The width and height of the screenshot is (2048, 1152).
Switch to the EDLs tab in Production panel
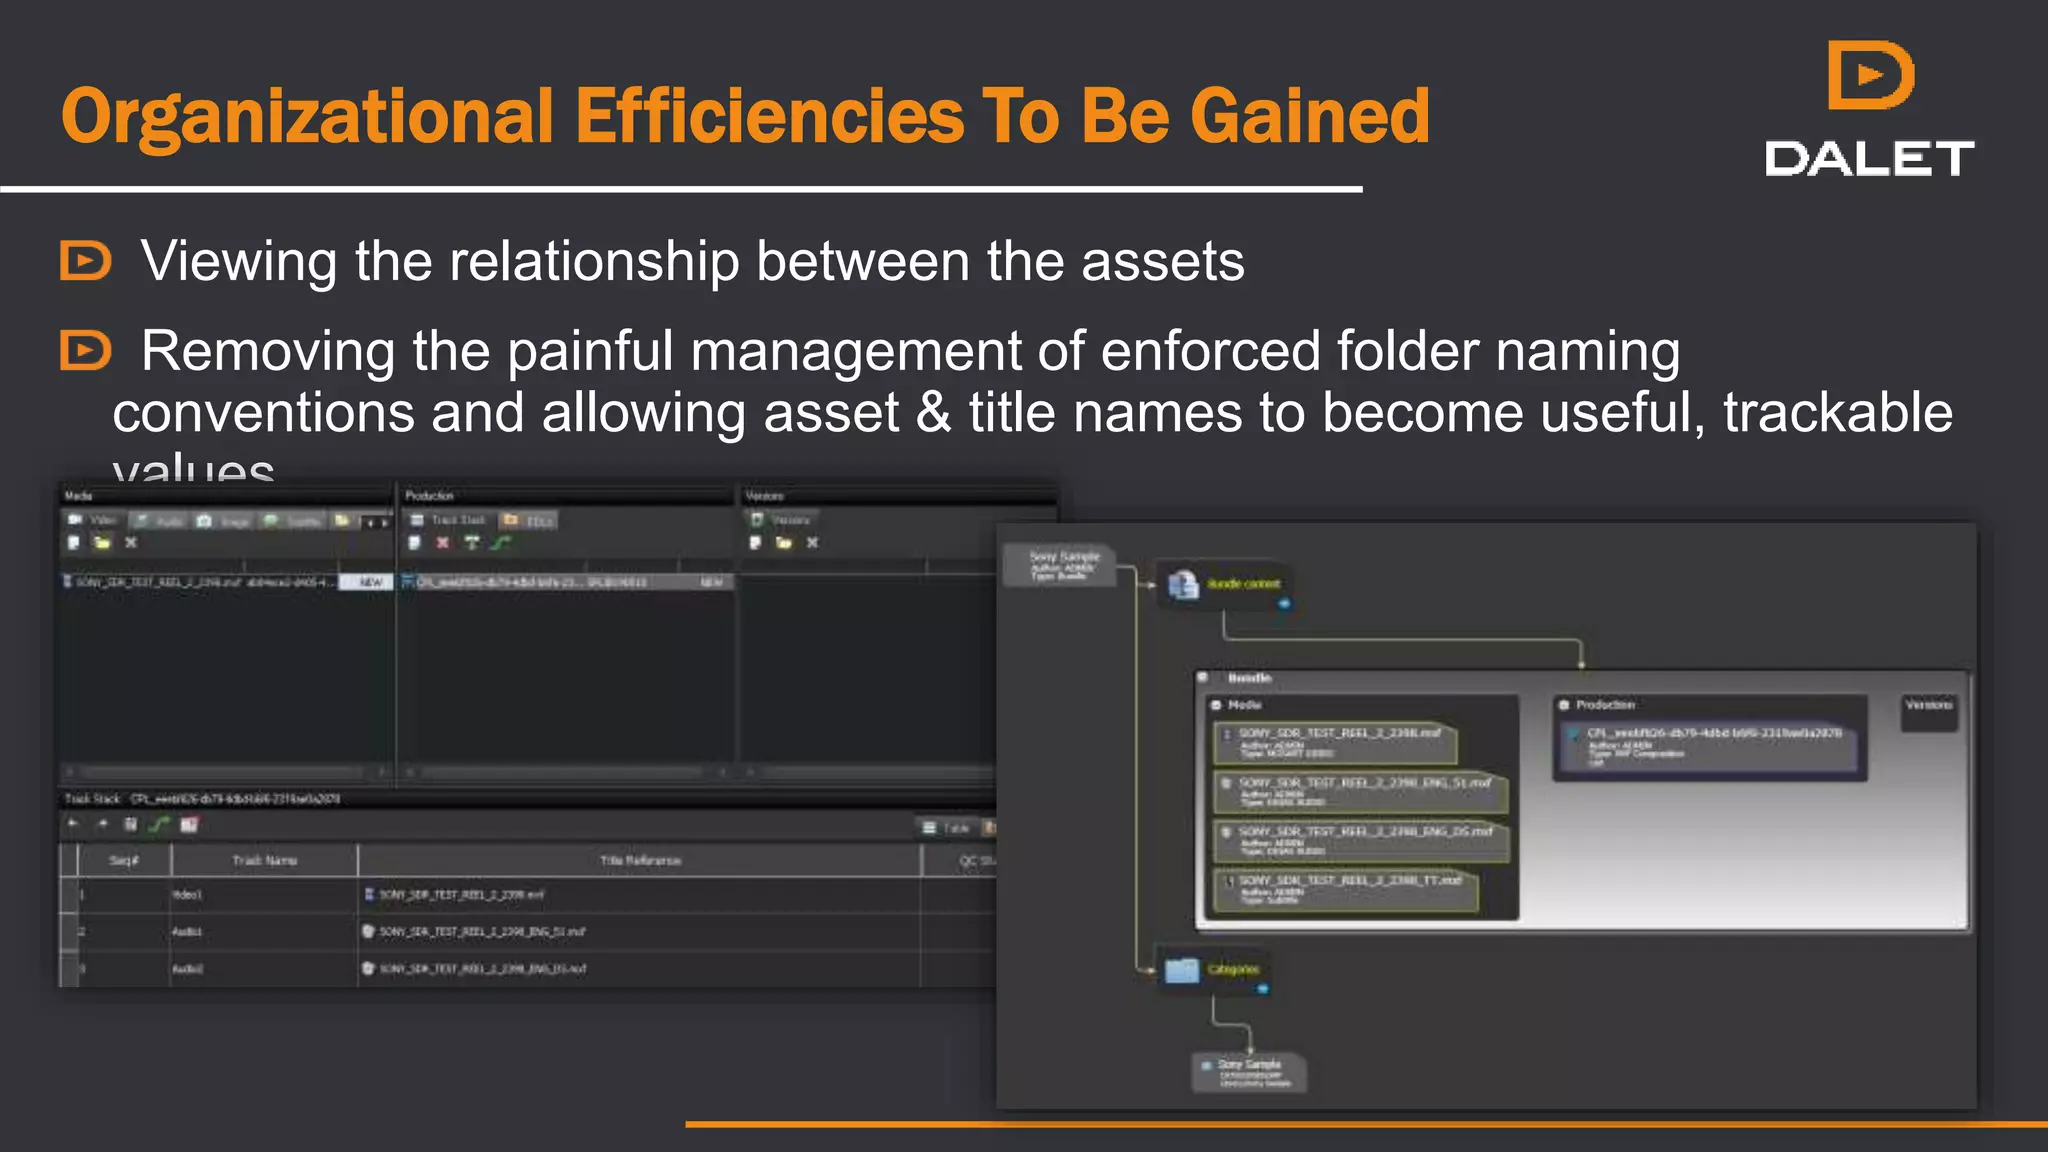530,520
